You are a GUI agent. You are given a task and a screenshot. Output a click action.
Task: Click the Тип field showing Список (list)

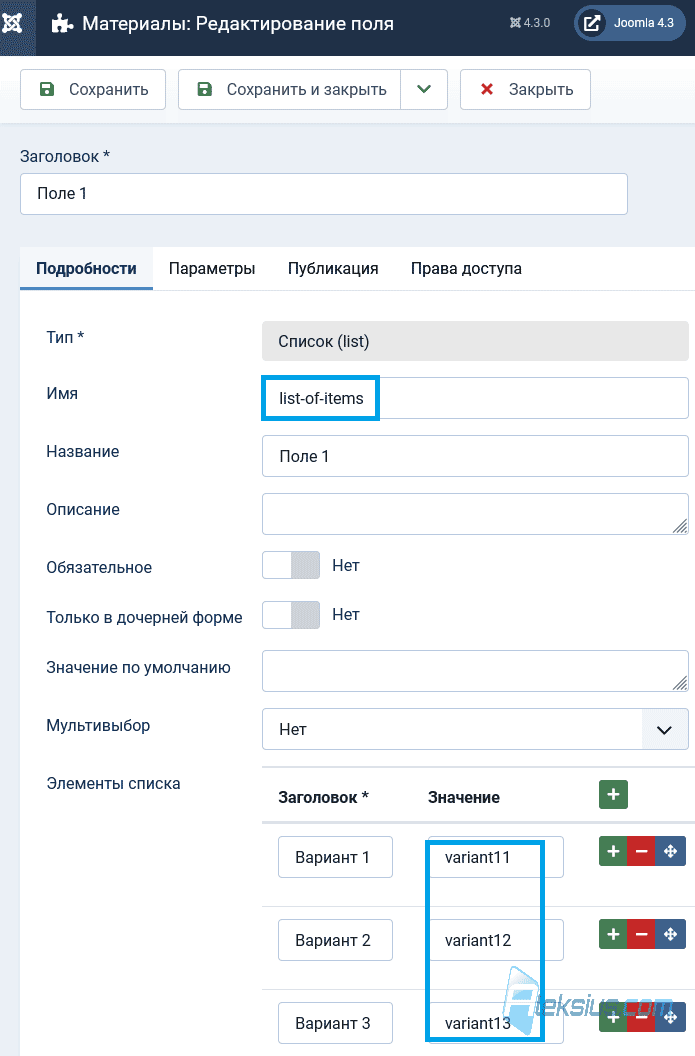(x=475, y=341)
